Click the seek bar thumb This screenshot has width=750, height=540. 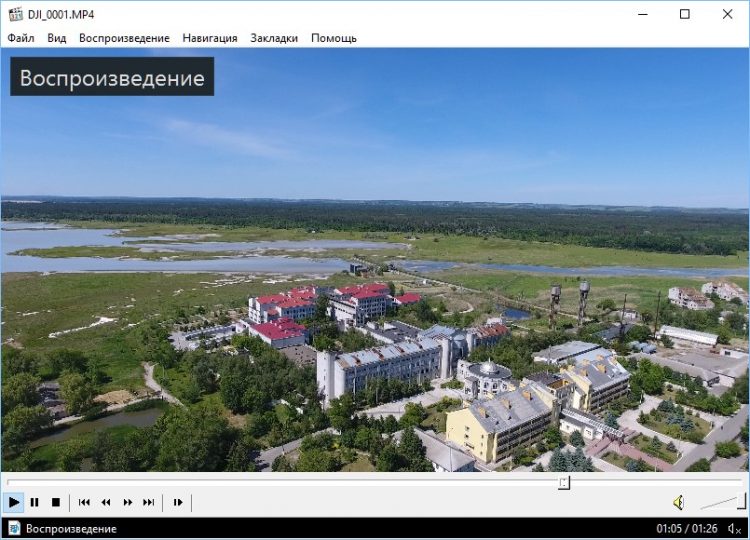pyautogui.click(x=564, y=482)
